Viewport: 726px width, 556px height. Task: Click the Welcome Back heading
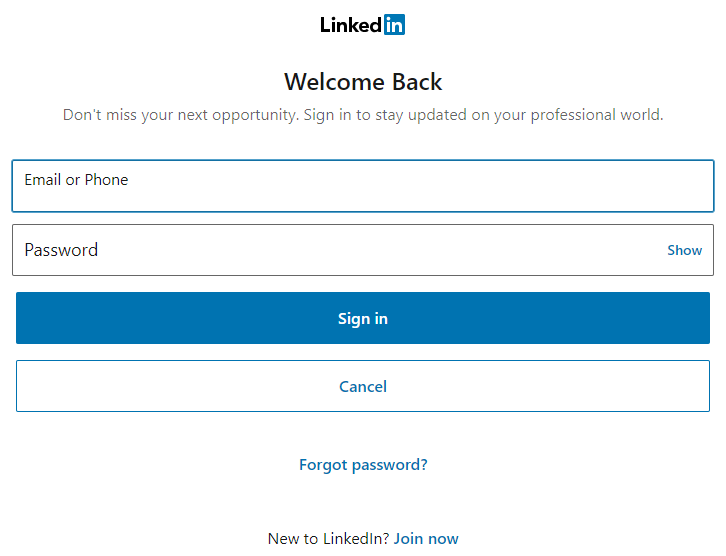363,82
